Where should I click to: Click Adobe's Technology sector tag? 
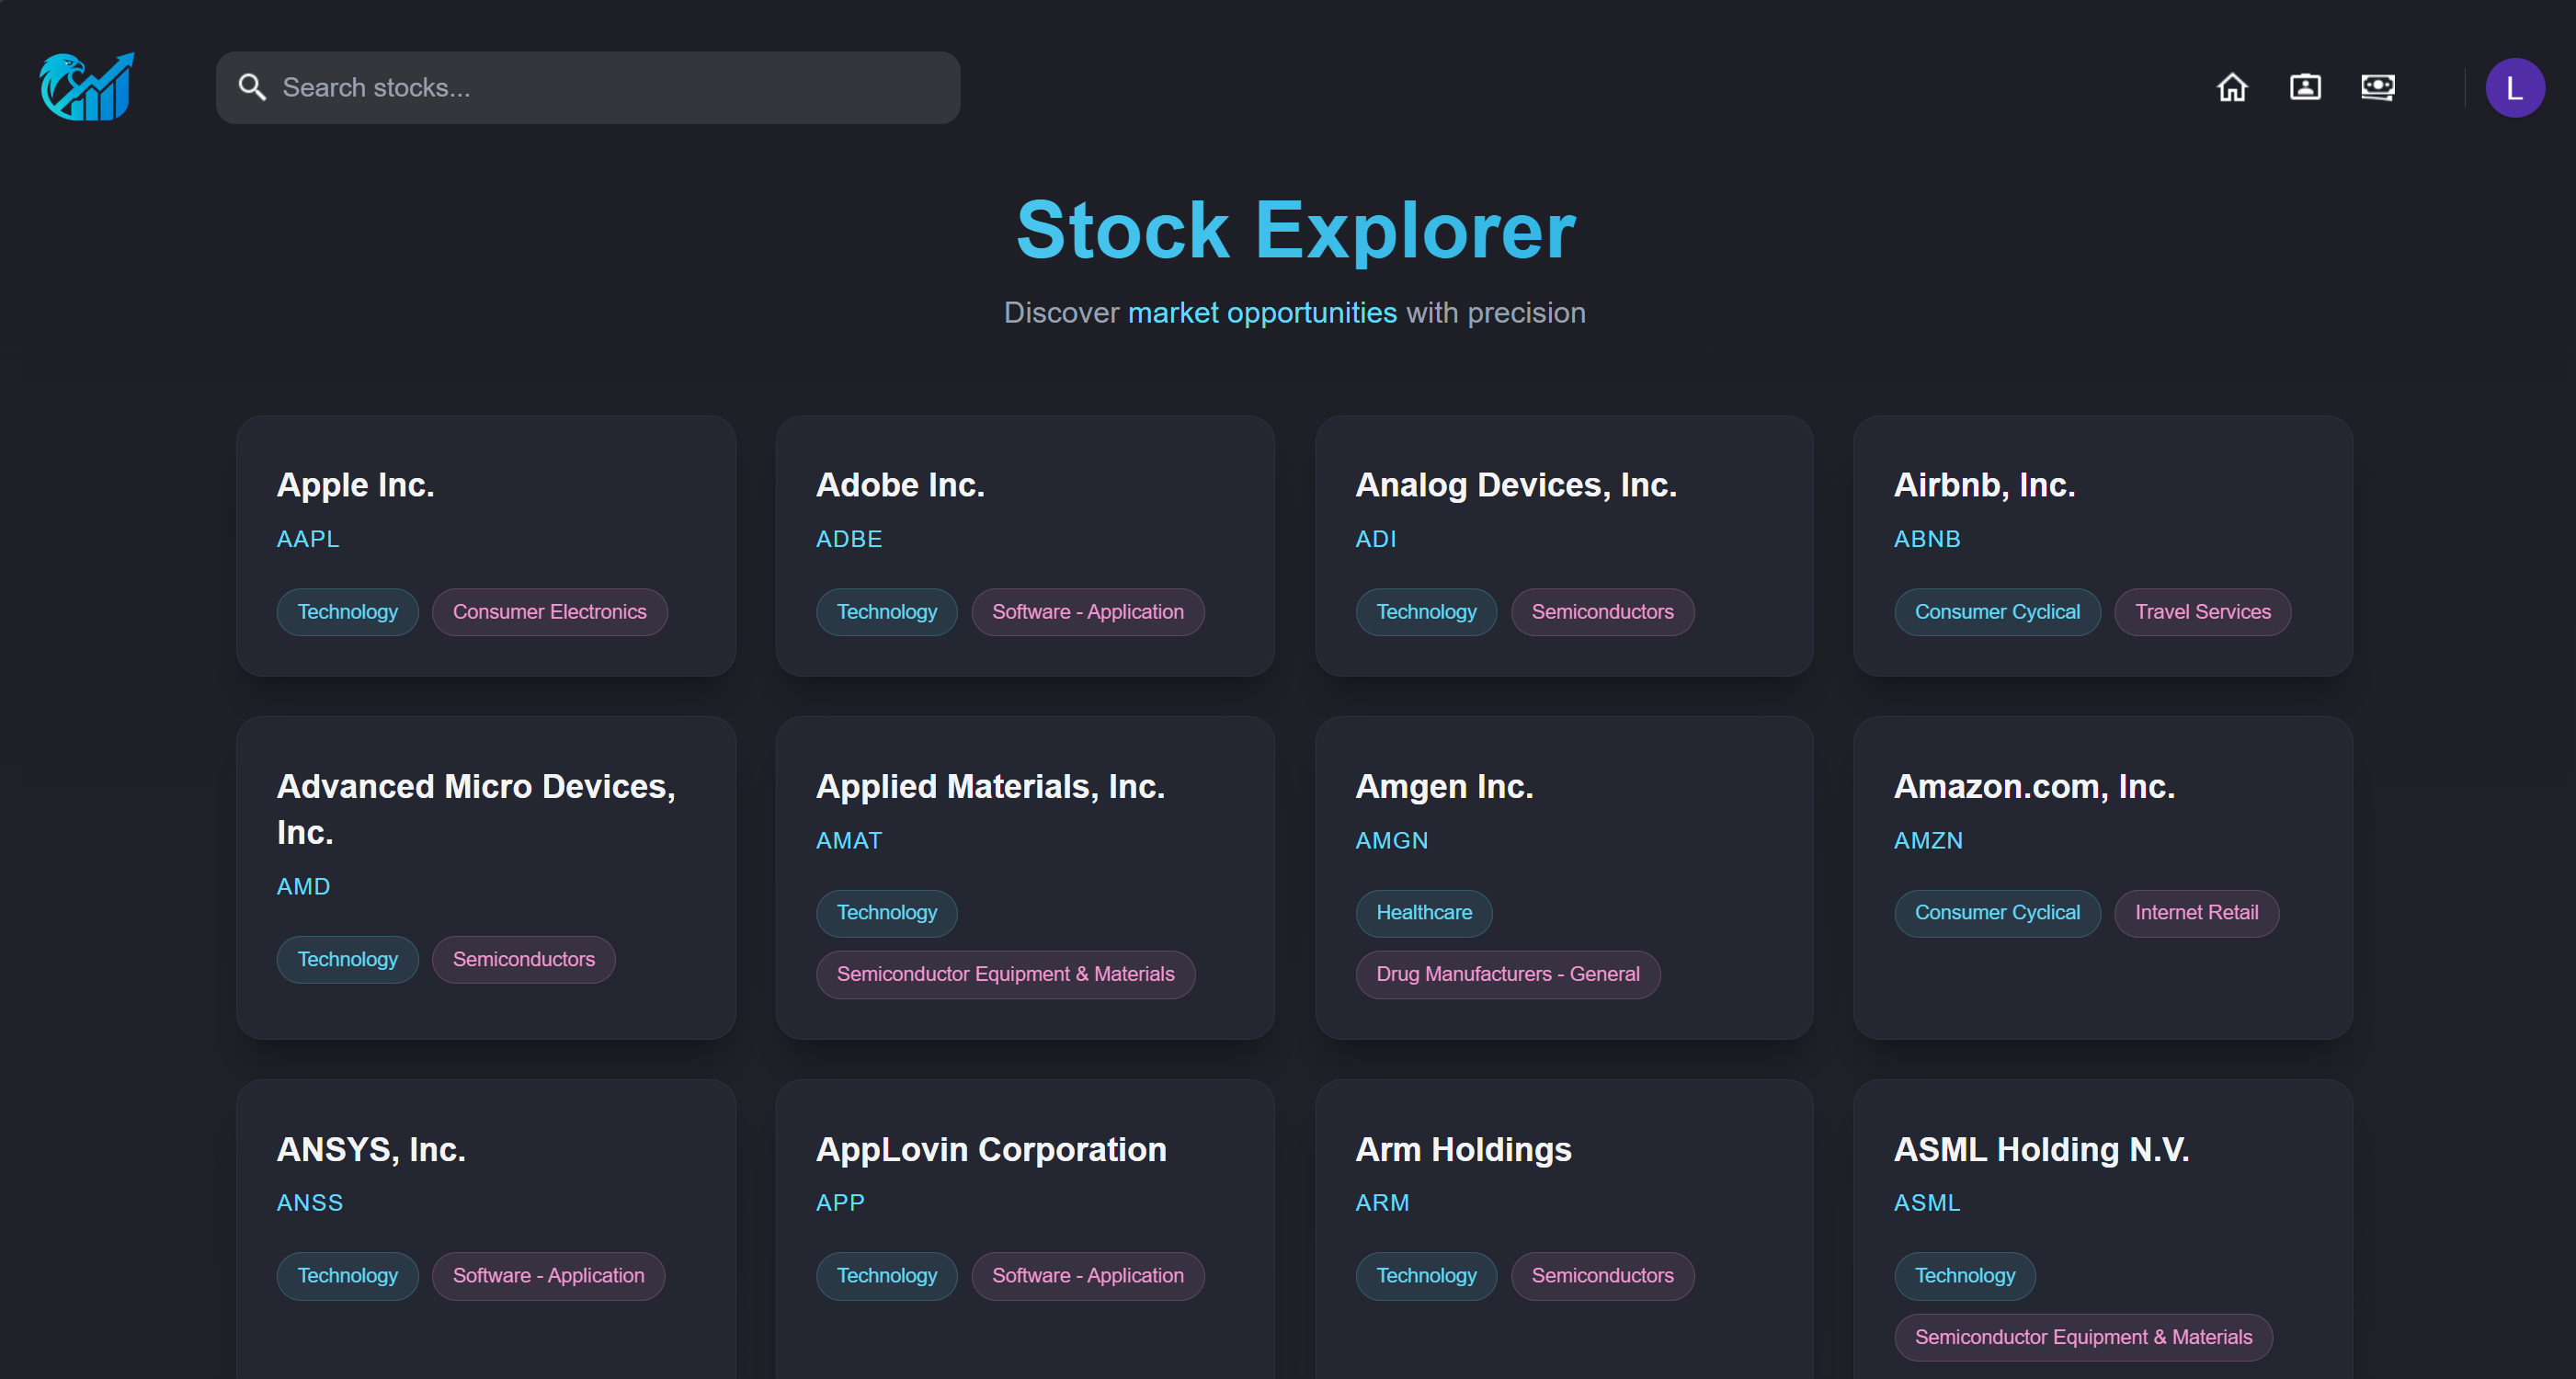point(886,612)
